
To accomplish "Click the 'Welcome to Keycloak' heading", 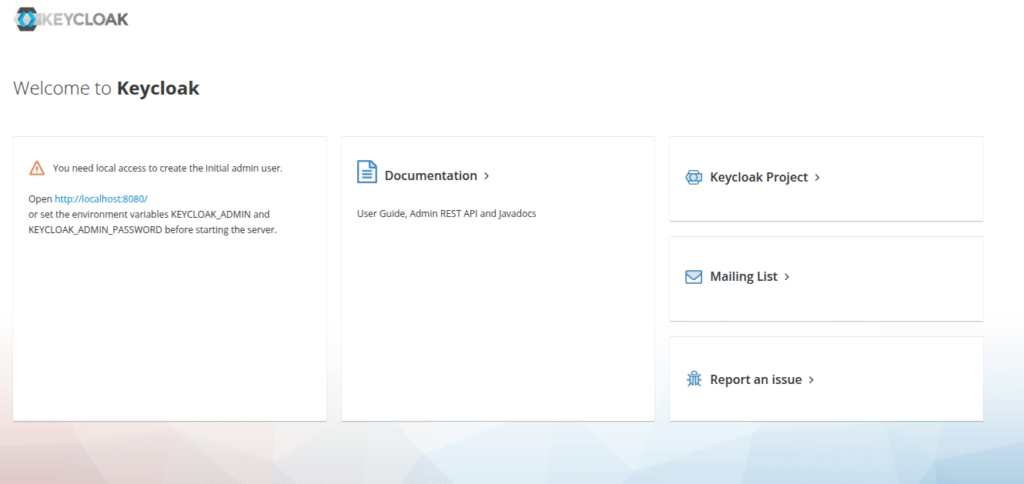I will pos(106,88).
